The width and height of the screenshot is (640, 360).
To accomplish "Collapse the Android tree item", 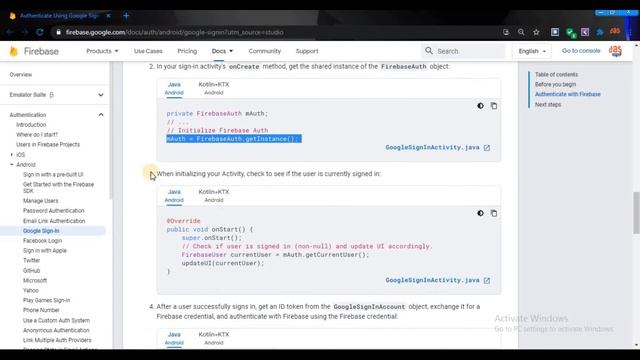I will tap(11, 164).
